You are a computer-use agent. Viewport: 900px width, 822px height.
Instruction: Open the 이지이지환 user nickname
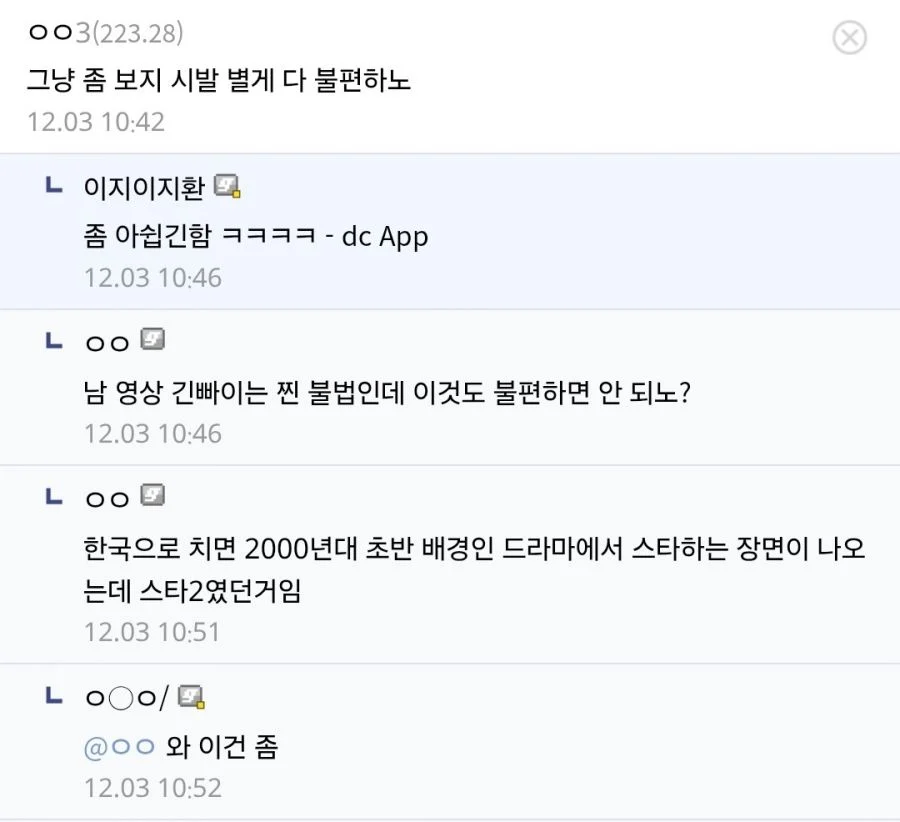click(x=145, y=187)
